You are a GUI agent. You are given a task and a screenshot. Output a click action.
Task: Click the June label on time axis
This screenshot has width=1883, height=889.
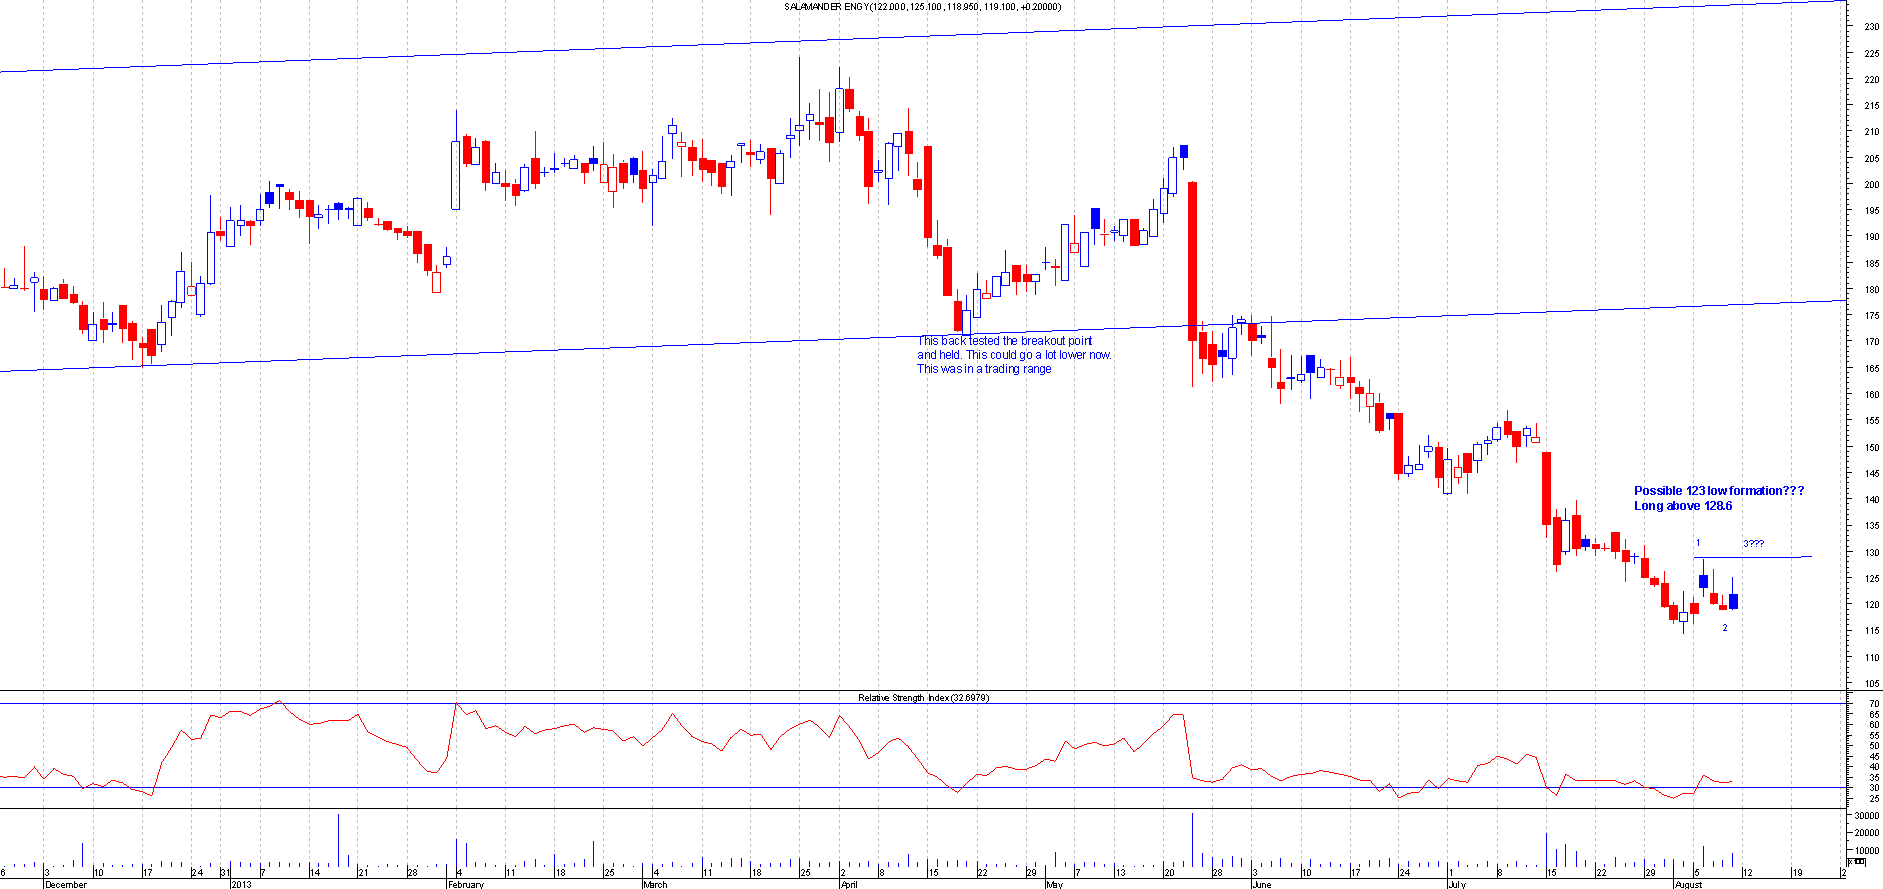(x=1261, y=884)
